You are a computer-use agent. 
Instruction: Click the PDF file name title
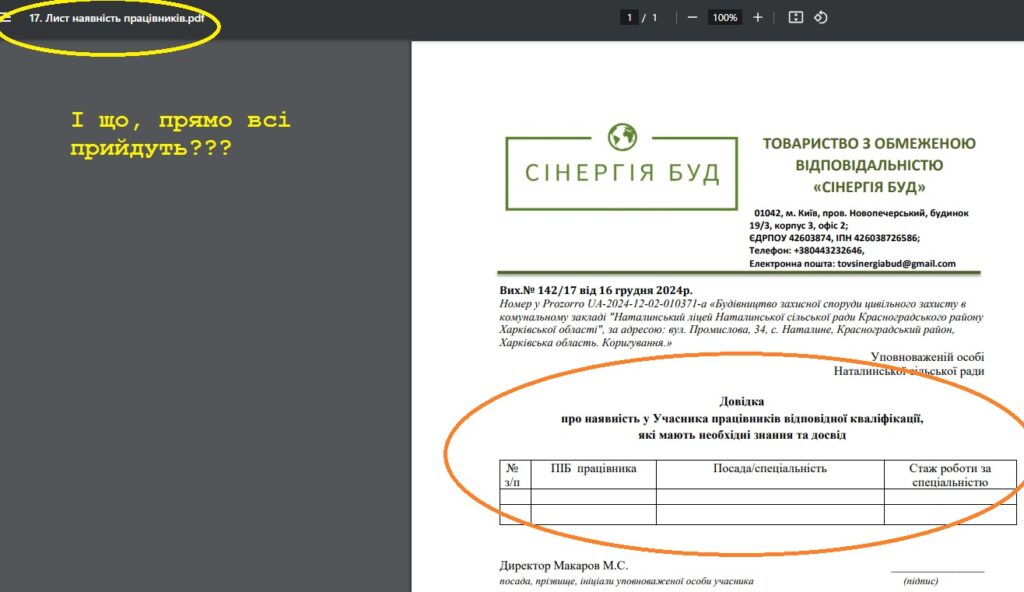pos(109,18)
